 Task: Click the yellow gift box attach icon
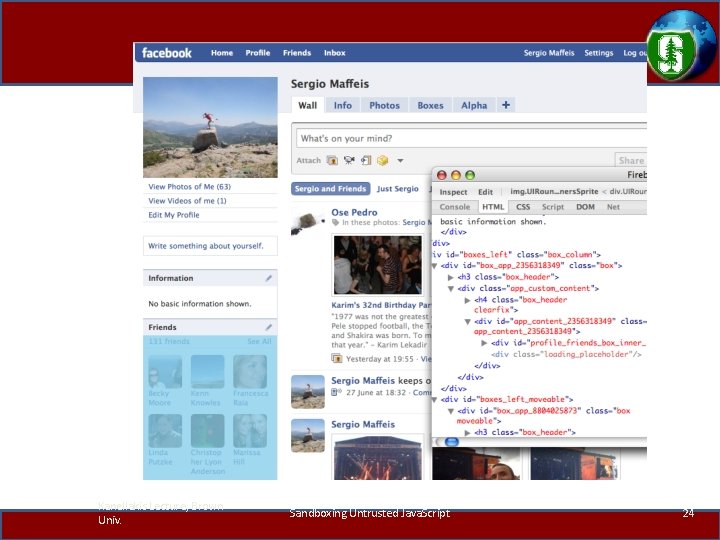[x=382, y=160]
